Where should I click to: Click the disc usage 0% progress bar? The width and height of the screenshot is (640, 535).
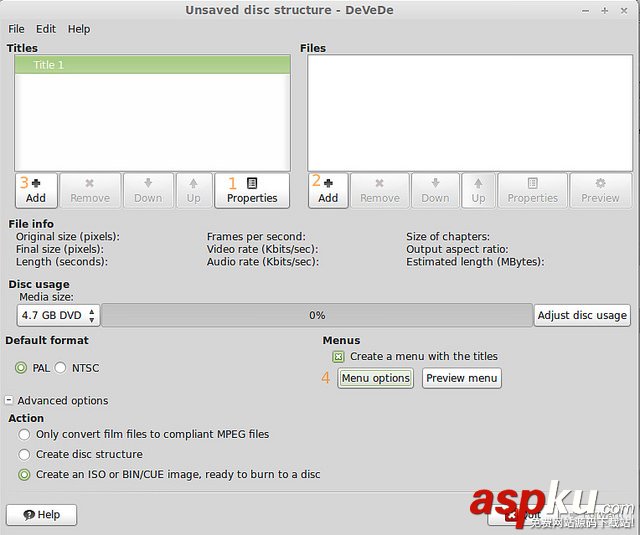click(x=317, y=315)
